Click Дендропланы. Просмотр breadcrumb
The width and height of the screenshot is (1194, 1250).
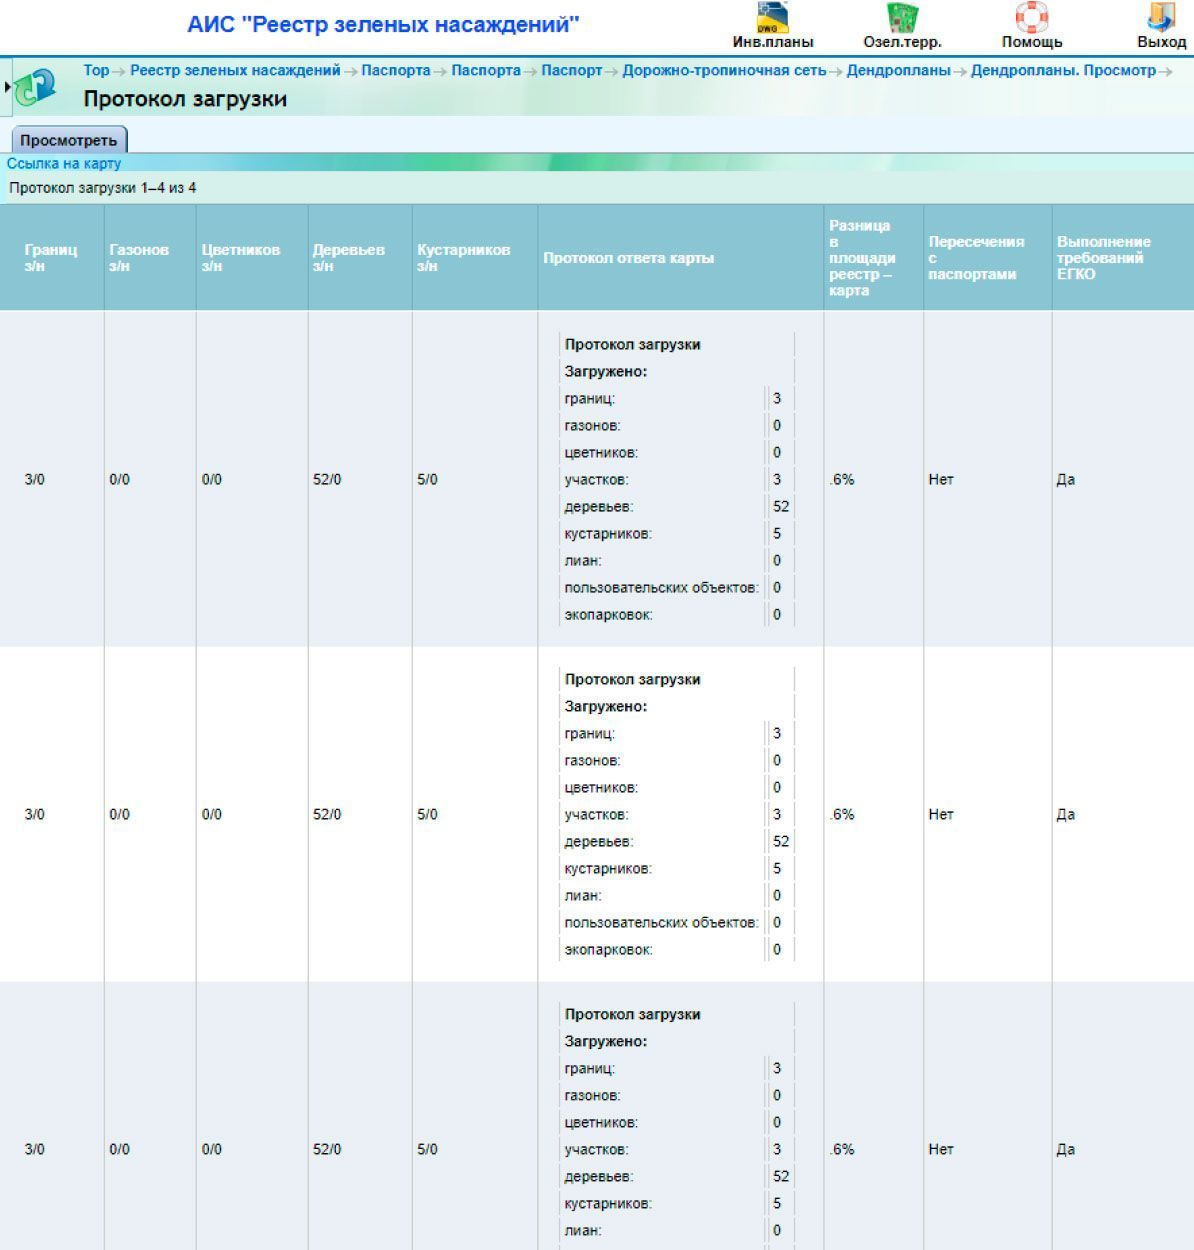[1063, 70]
